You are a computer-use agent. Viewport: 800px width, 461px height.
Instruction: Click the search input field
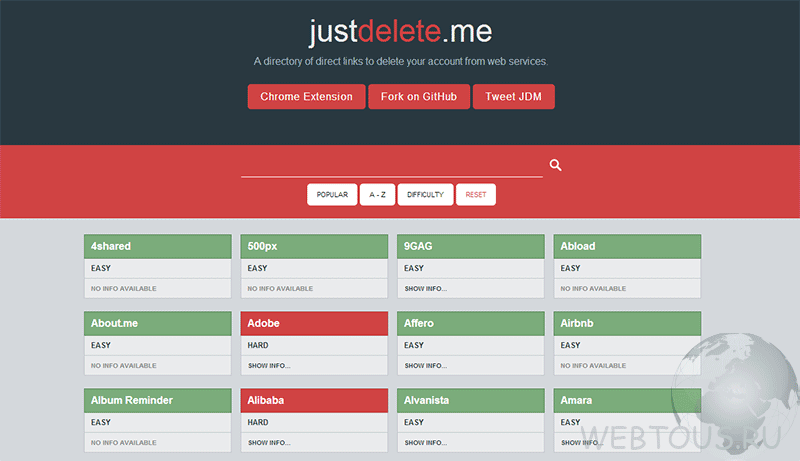coord(391,165)
